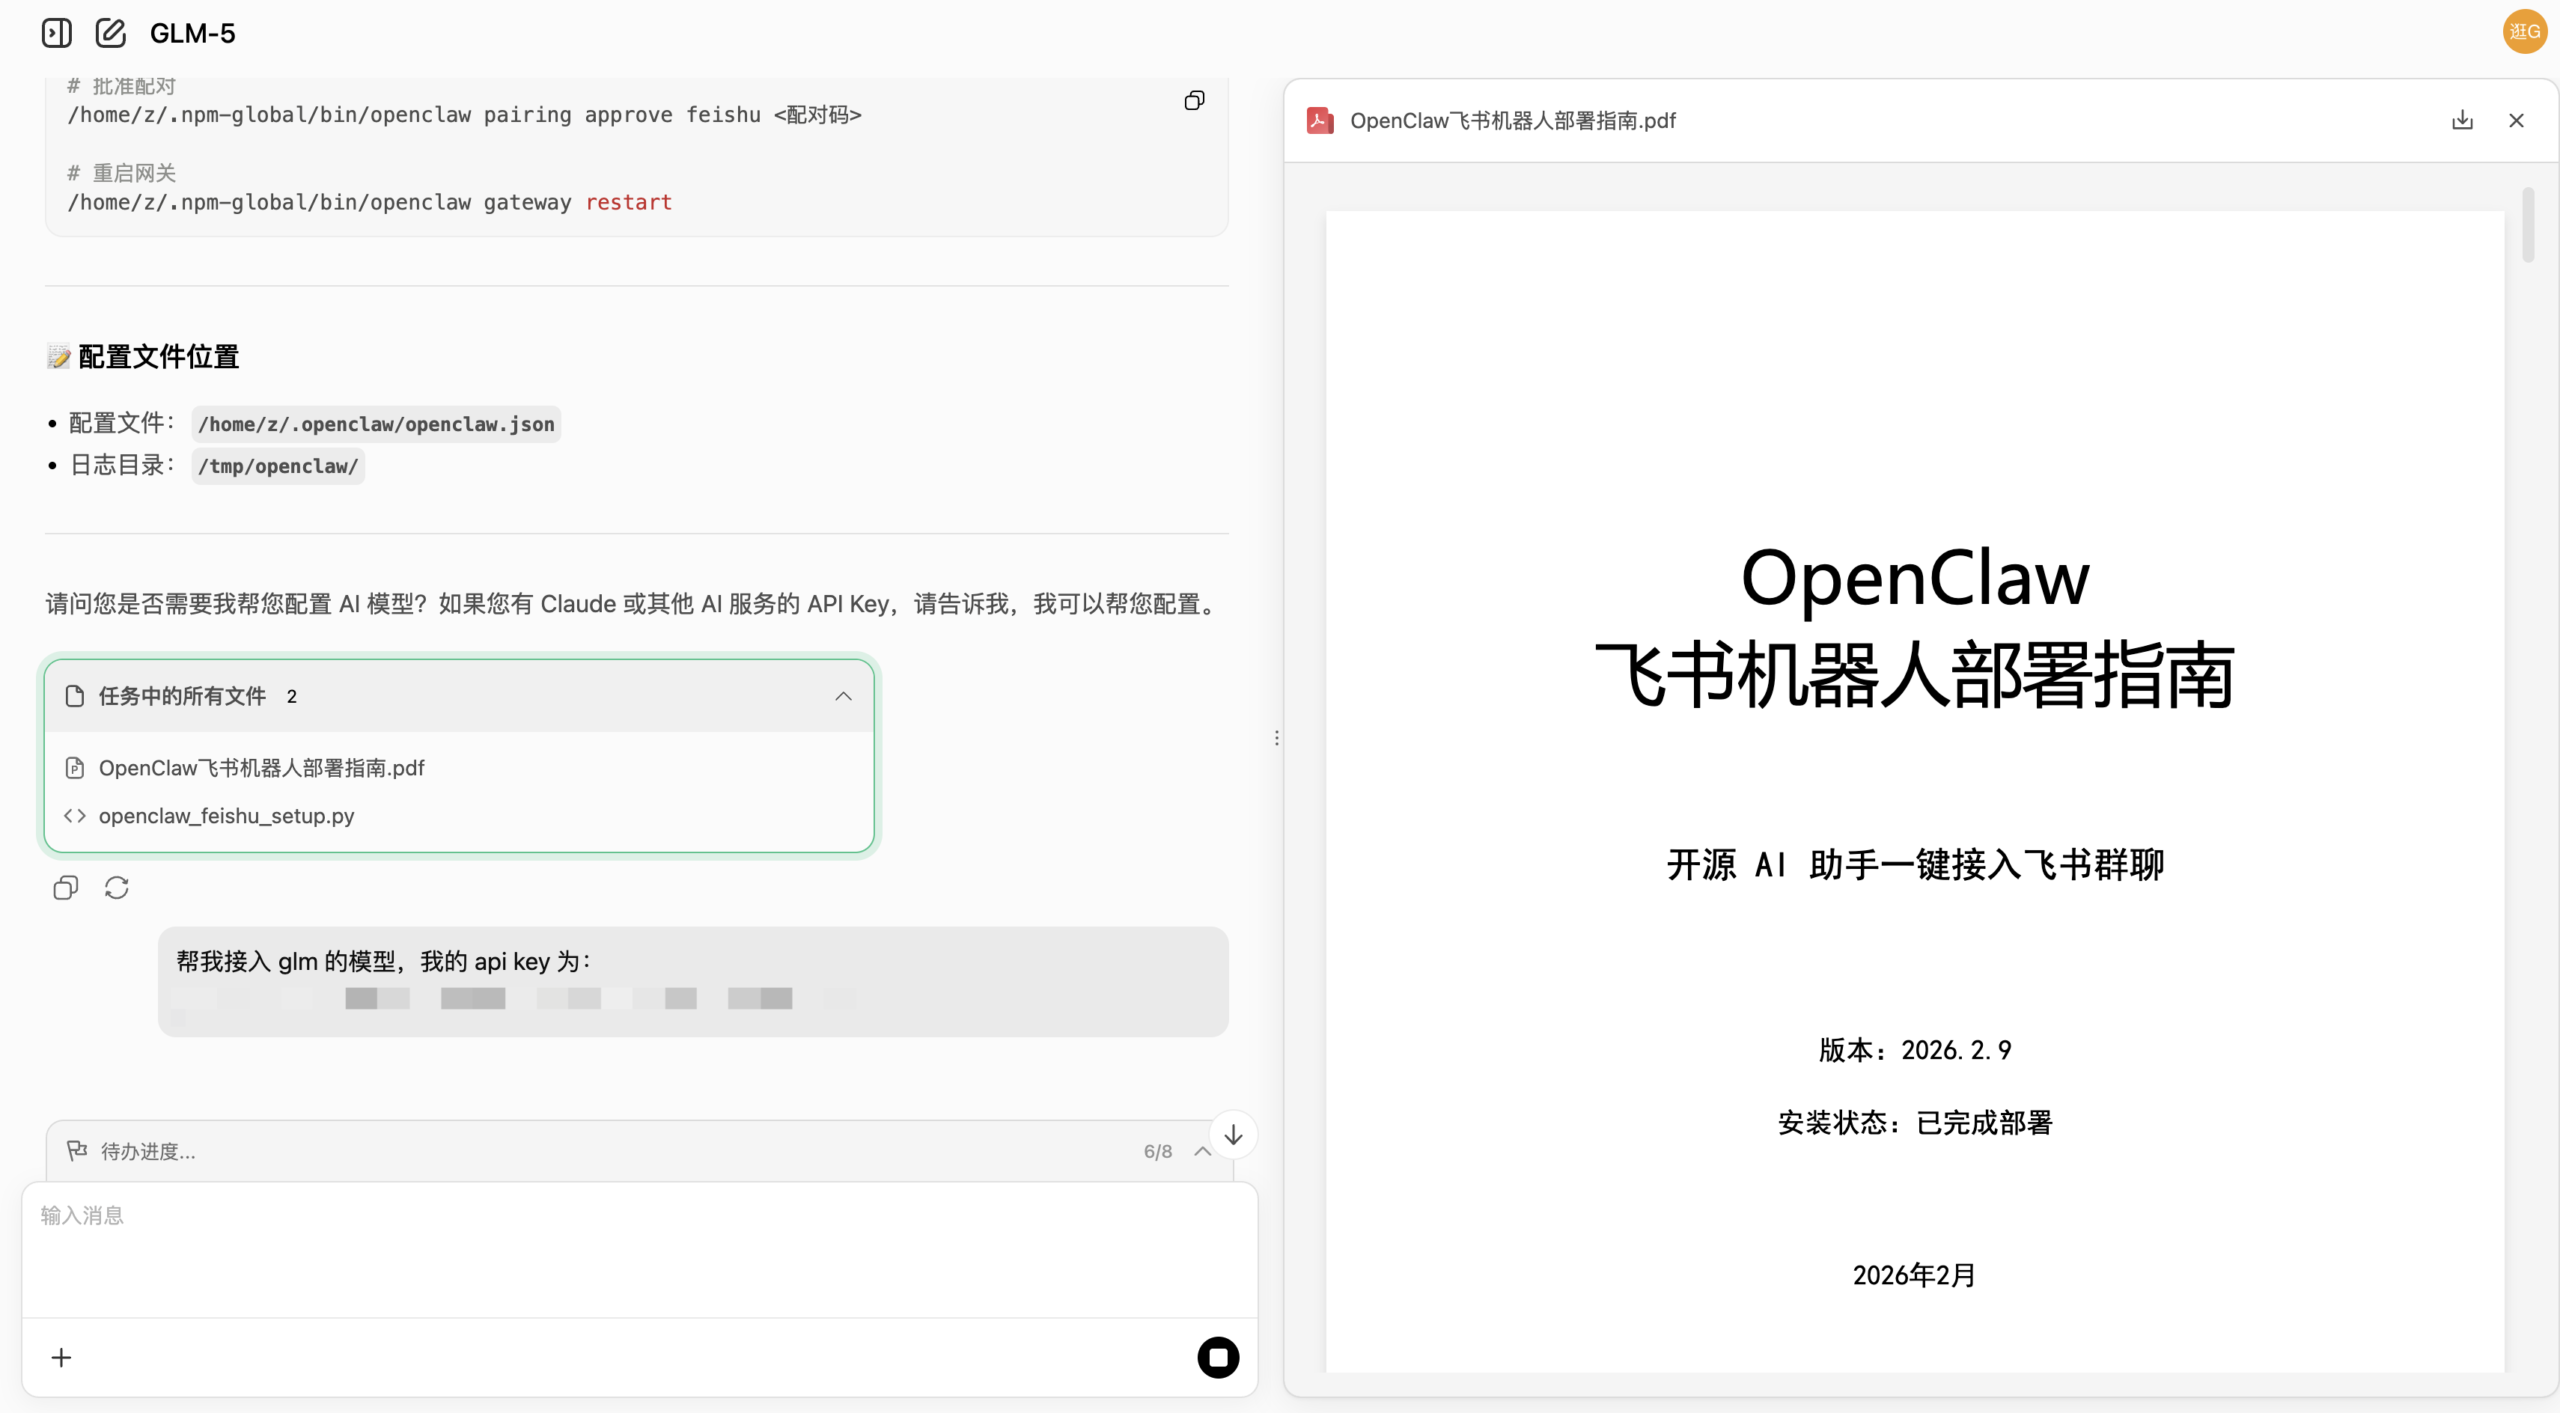Download the OpenClaw PDF with the download icon

coord(2462,120)
